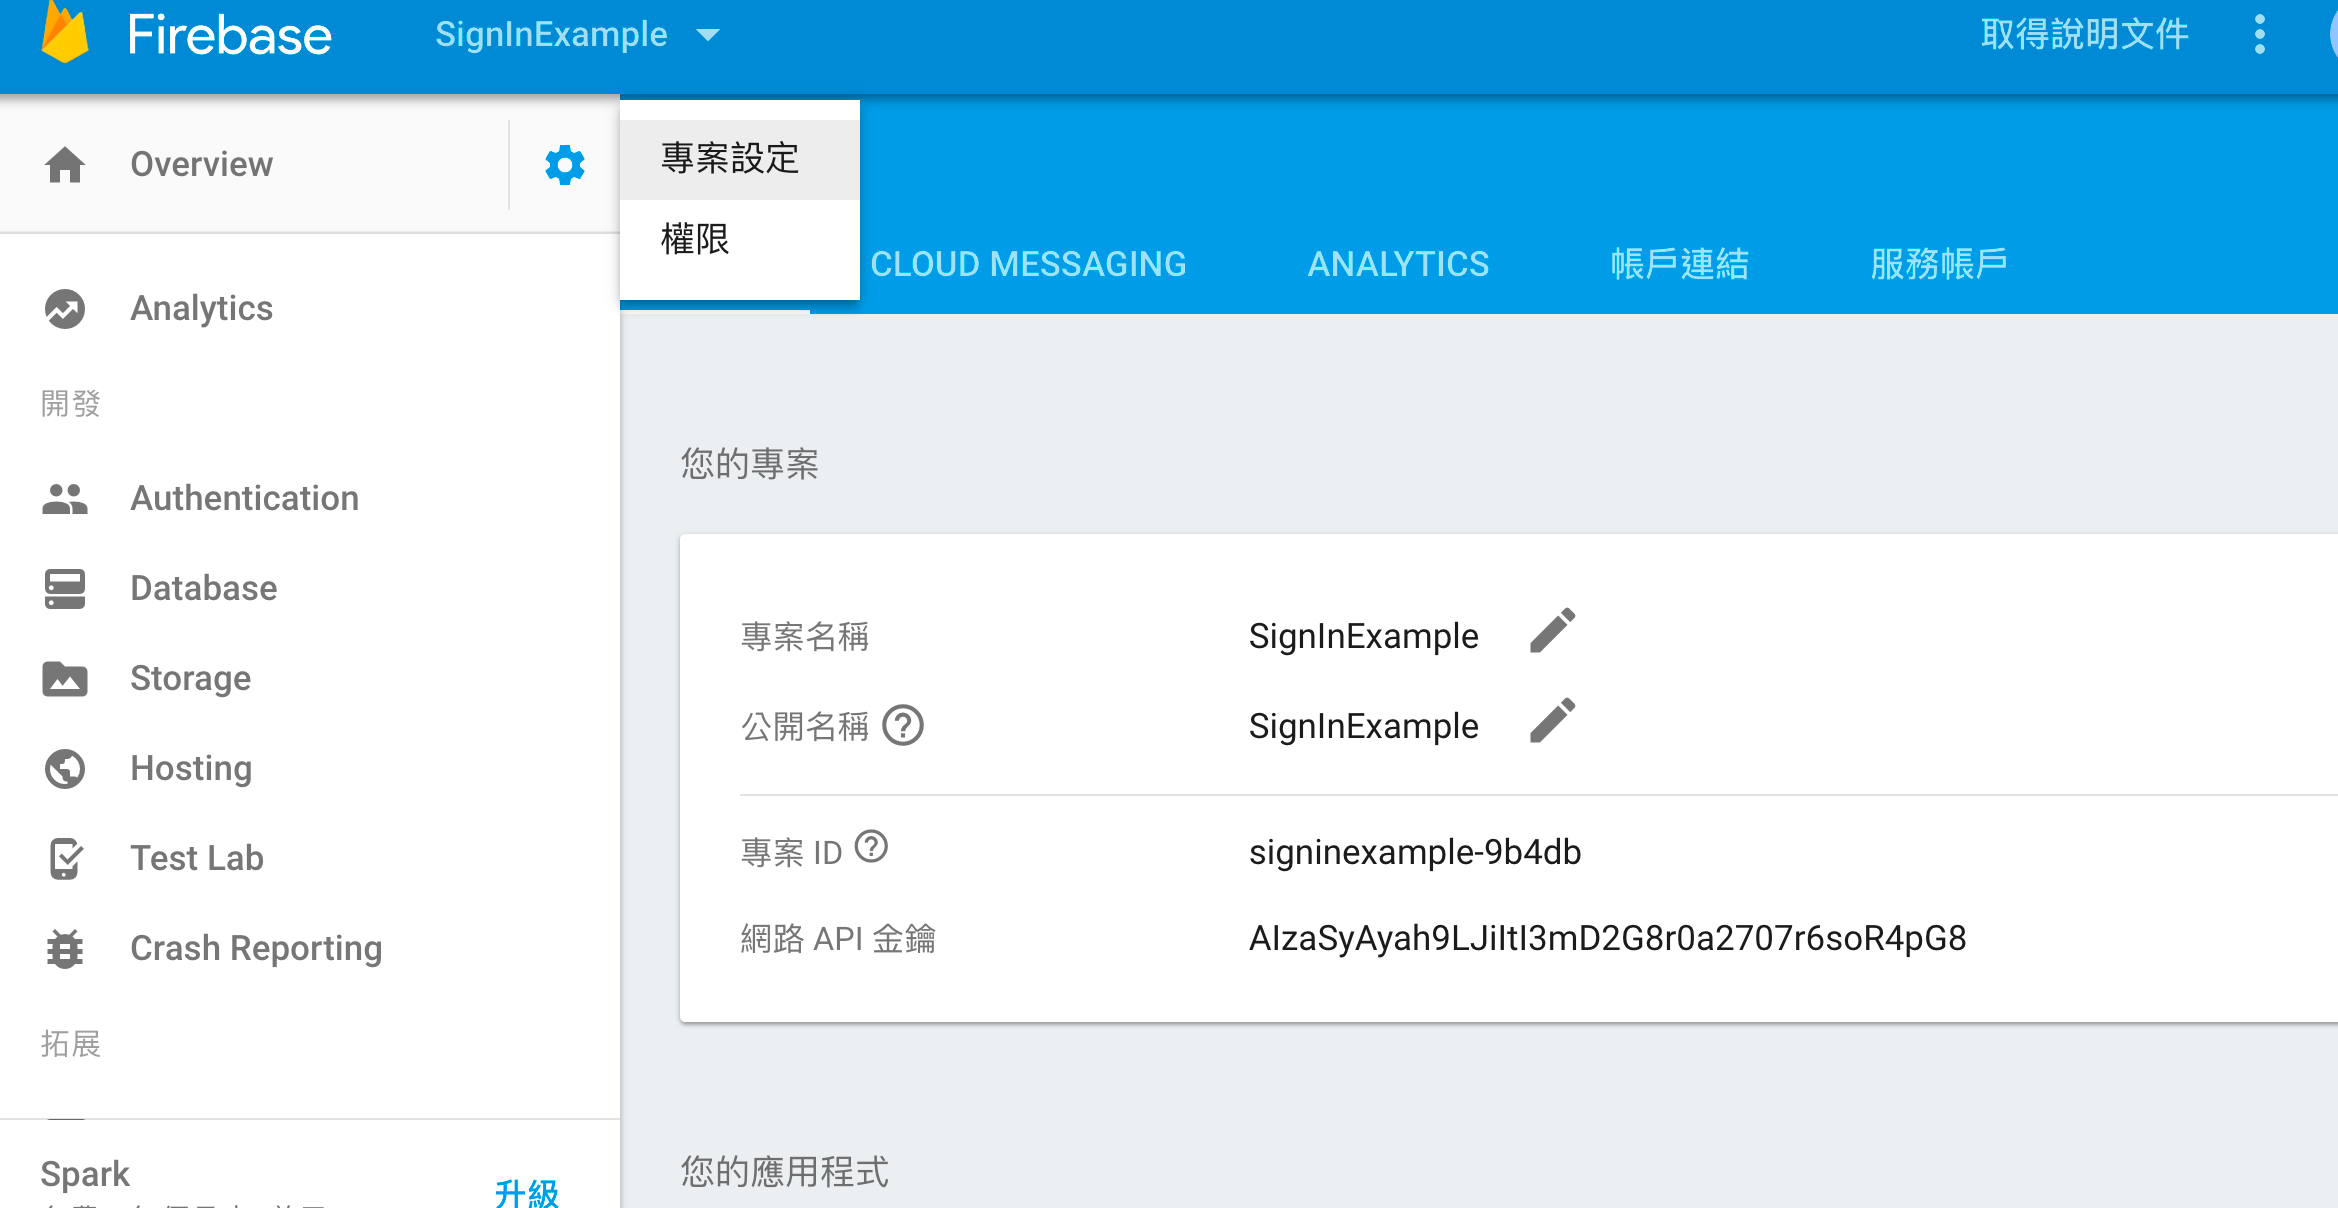
Task: Switch to the 服務帳戶 tab
Action: coord(1939,264)
